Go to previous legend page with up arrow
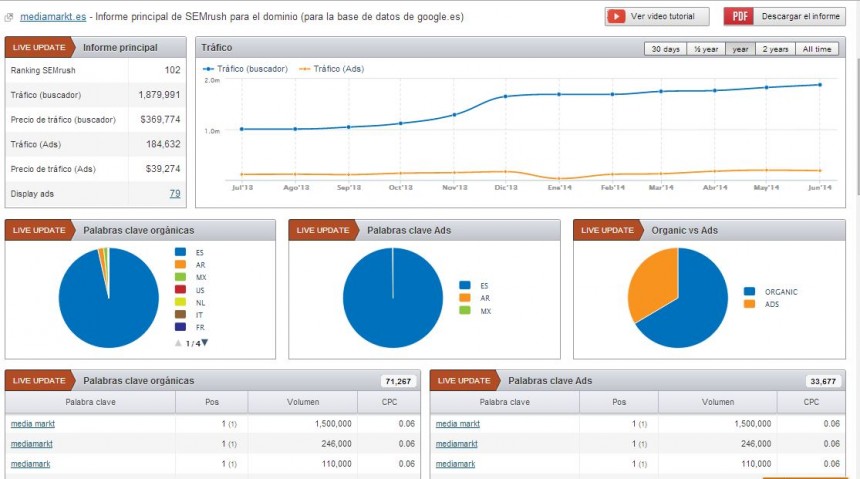Screen dimensions: 860x479 point(178,343)
